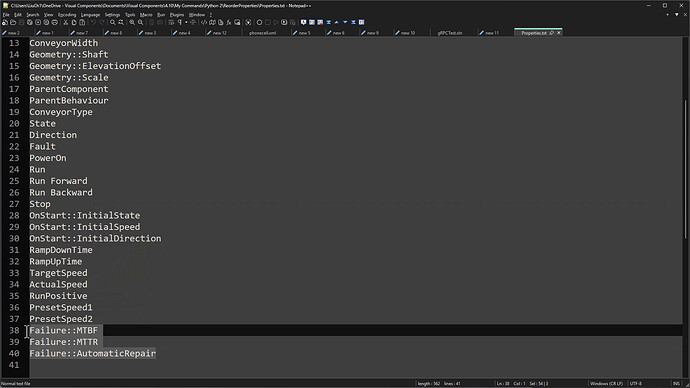Click the Zoom Out toolbar icon
The height and width of the screenshot is (388, 690).
coord(140,22)
